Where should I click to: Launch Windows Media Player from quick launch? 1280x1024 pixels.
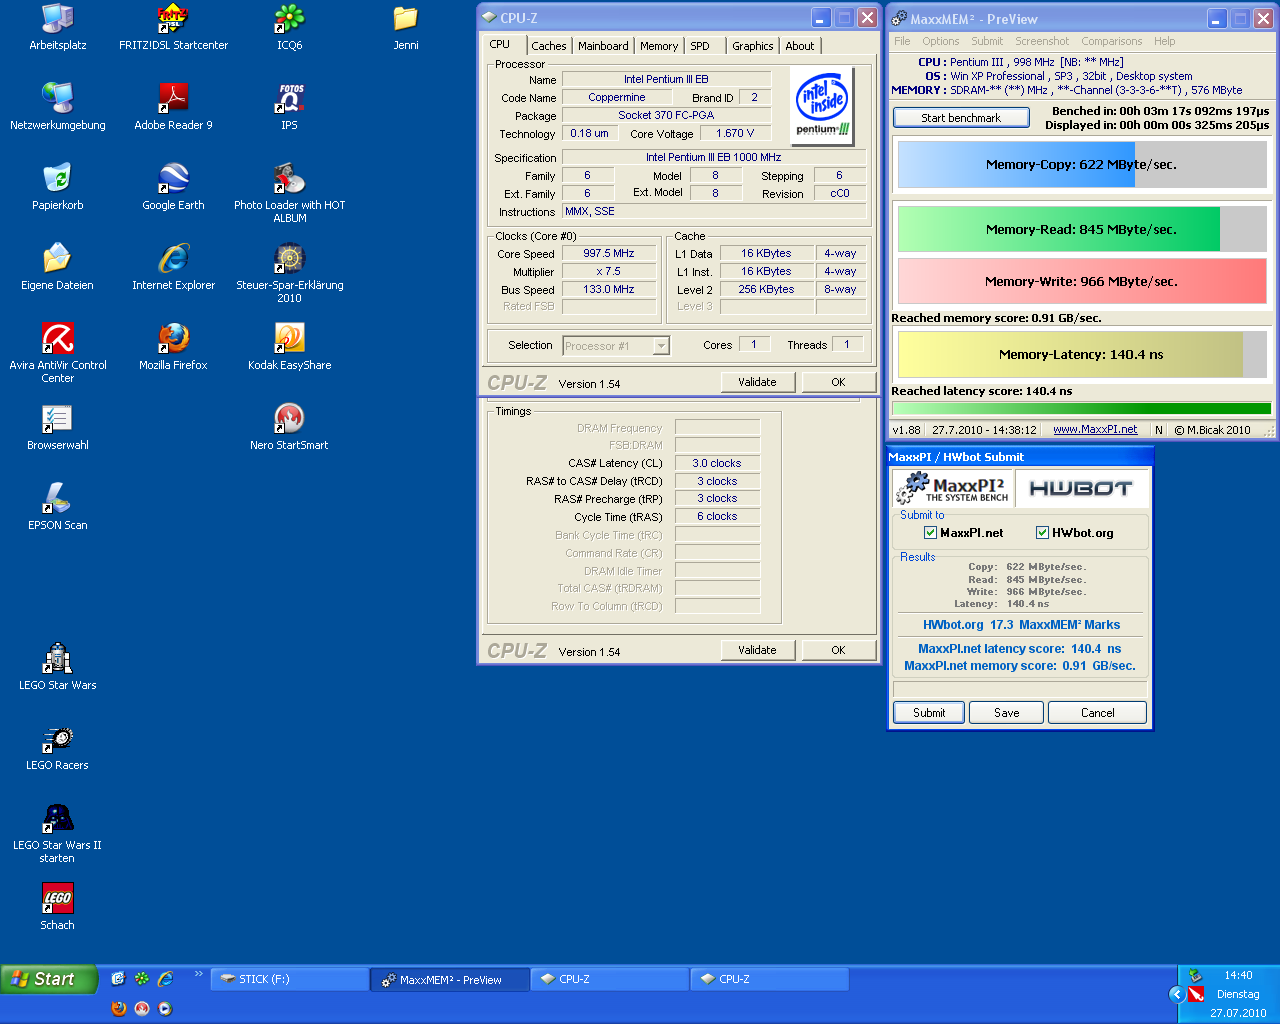[165, 1008]
